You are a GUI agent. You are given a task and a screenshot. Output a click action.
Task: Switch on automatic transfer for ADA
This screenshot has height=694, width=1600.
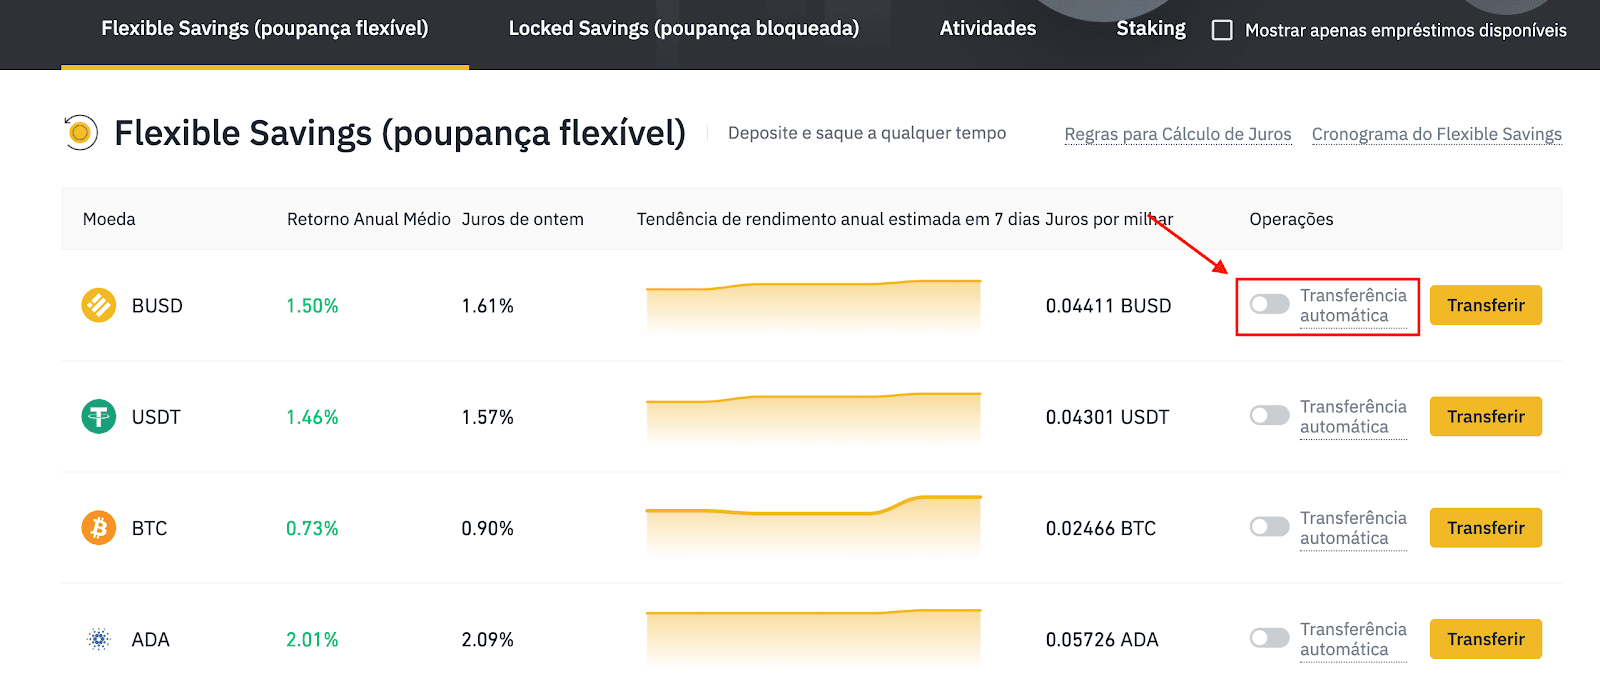pos(1269,637)
